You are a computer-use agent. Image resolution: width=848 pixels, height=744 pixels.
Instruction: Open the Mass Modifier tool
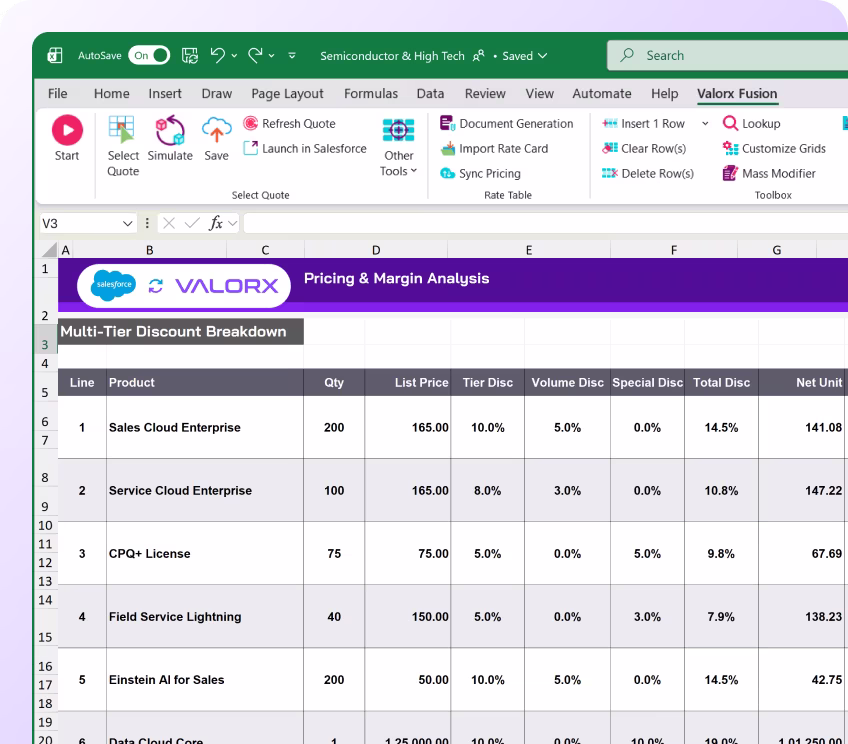coord(769,173)
